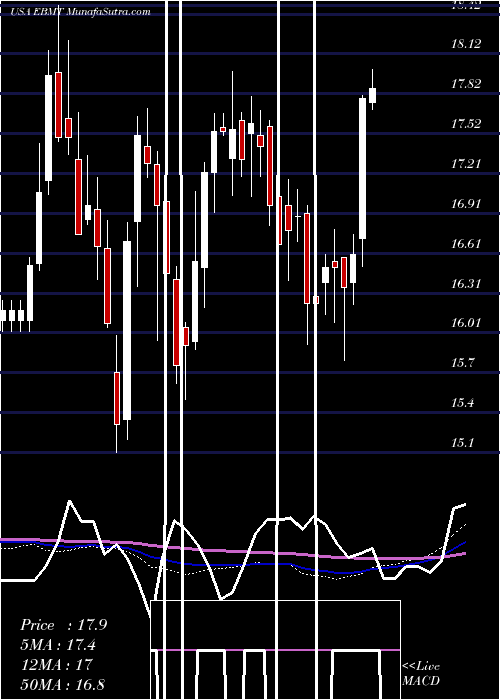
Task: Click the '<<Live MACD' label
Action: (x=421, y=673)
